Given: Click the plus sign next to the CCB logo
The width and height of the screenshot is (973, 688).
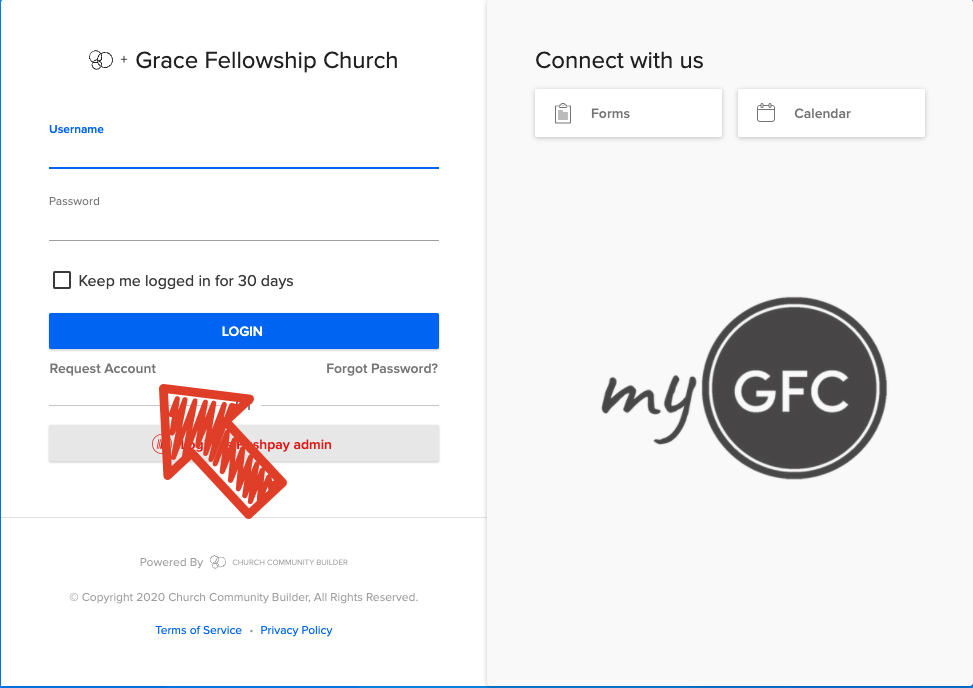Looking at the screenshot, I should point(122,60).
